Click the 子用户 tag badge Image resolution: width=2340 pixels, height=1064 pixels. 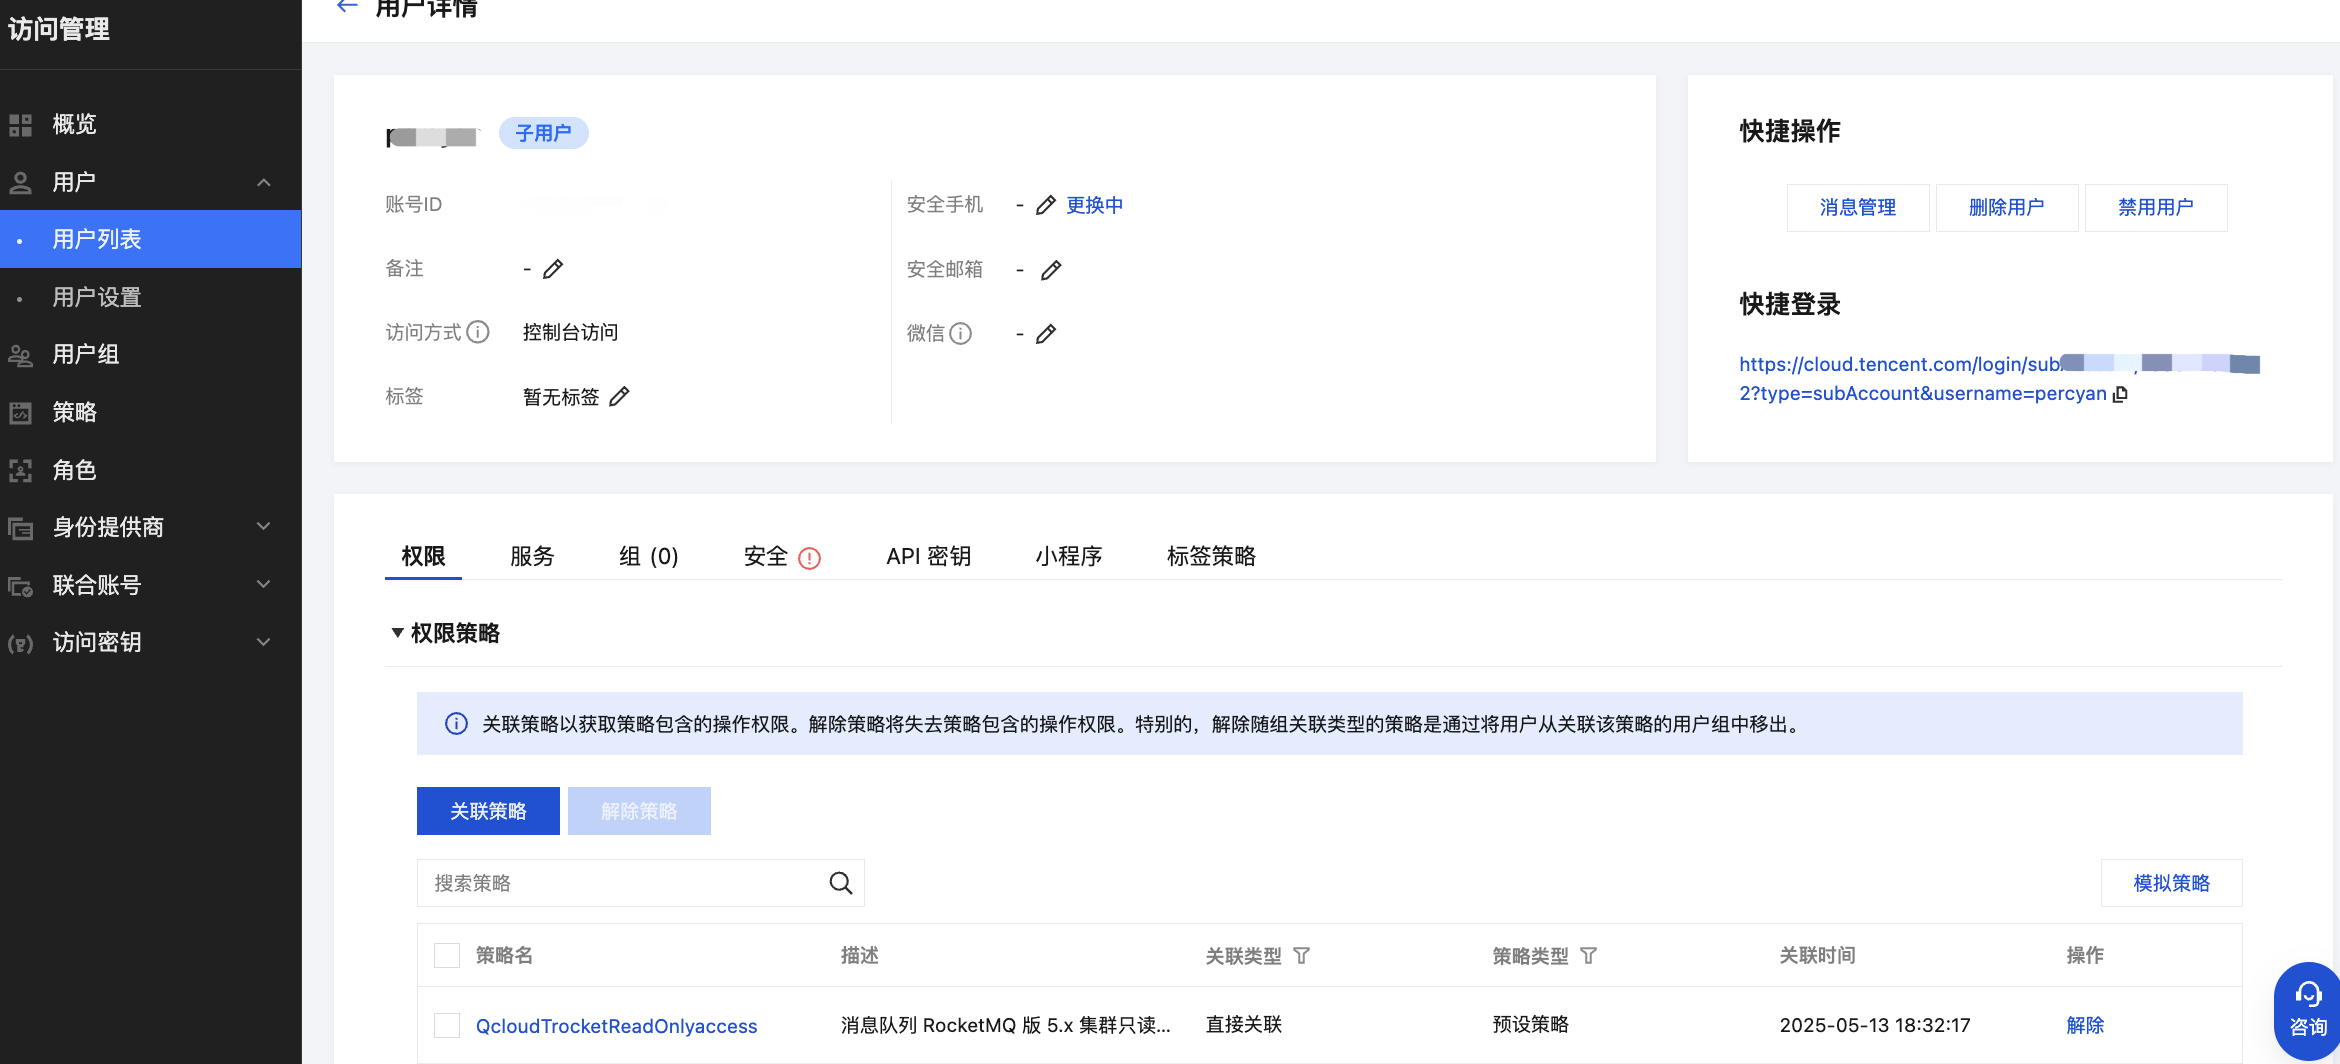[x=543, y=133]
